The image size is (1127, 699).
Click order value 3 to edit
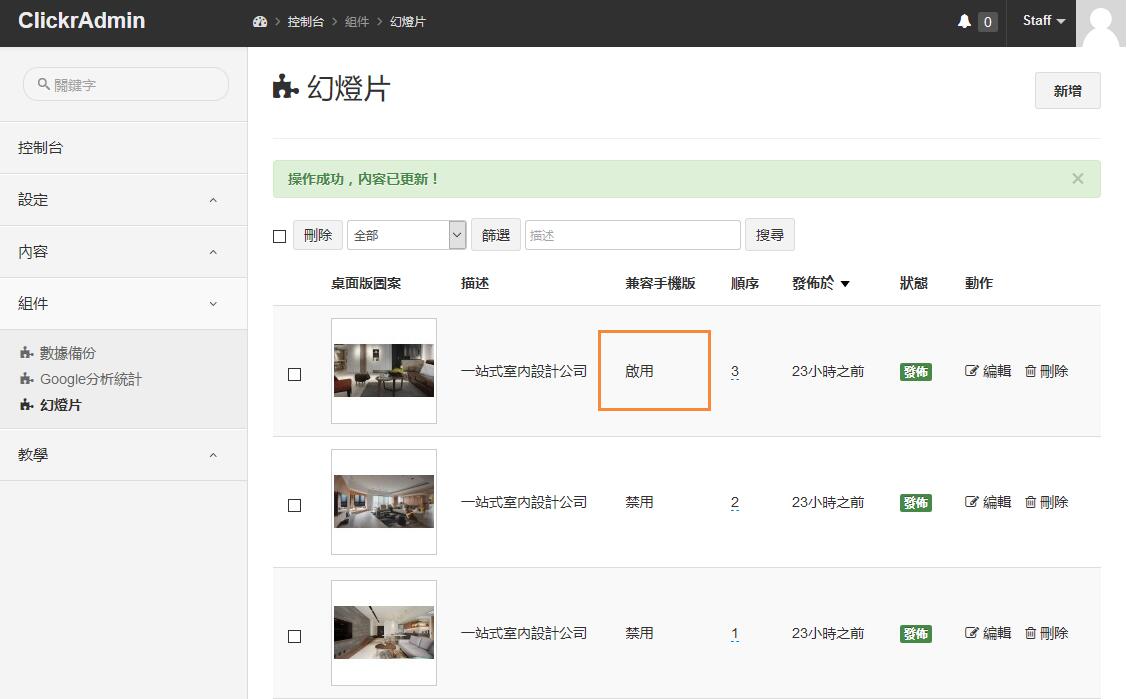[735, 371]
